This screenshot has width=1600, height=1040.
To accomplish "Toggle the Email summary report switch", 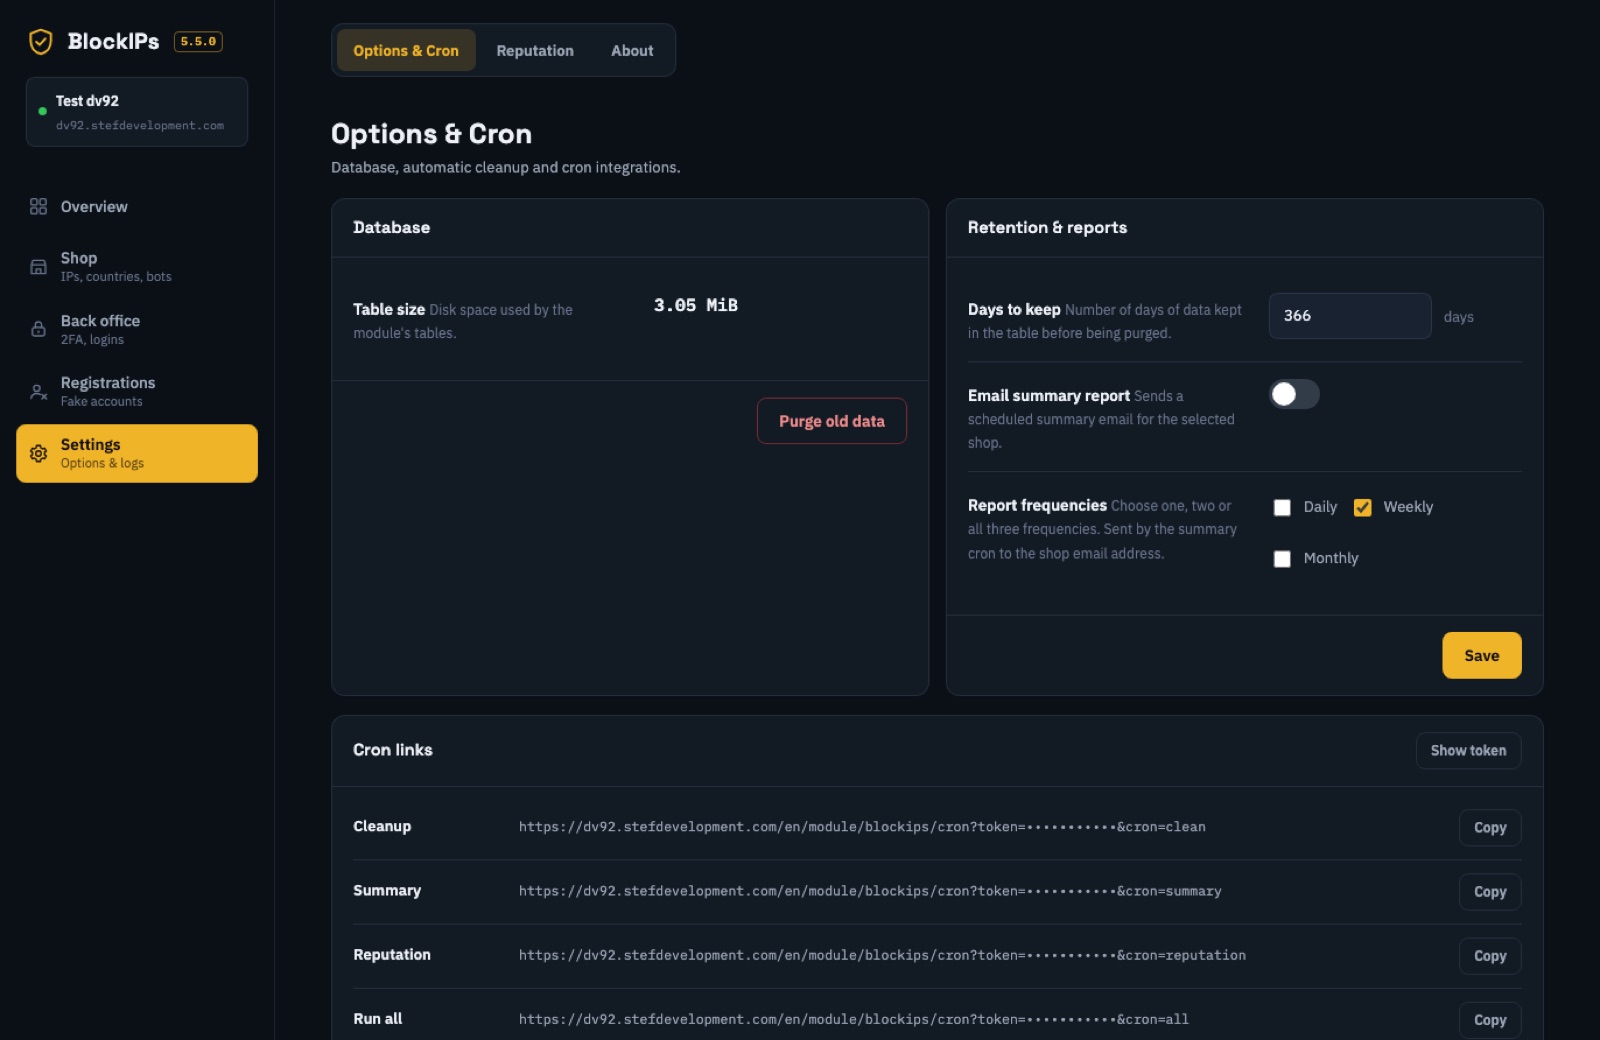I will [x=1294, y=394].
